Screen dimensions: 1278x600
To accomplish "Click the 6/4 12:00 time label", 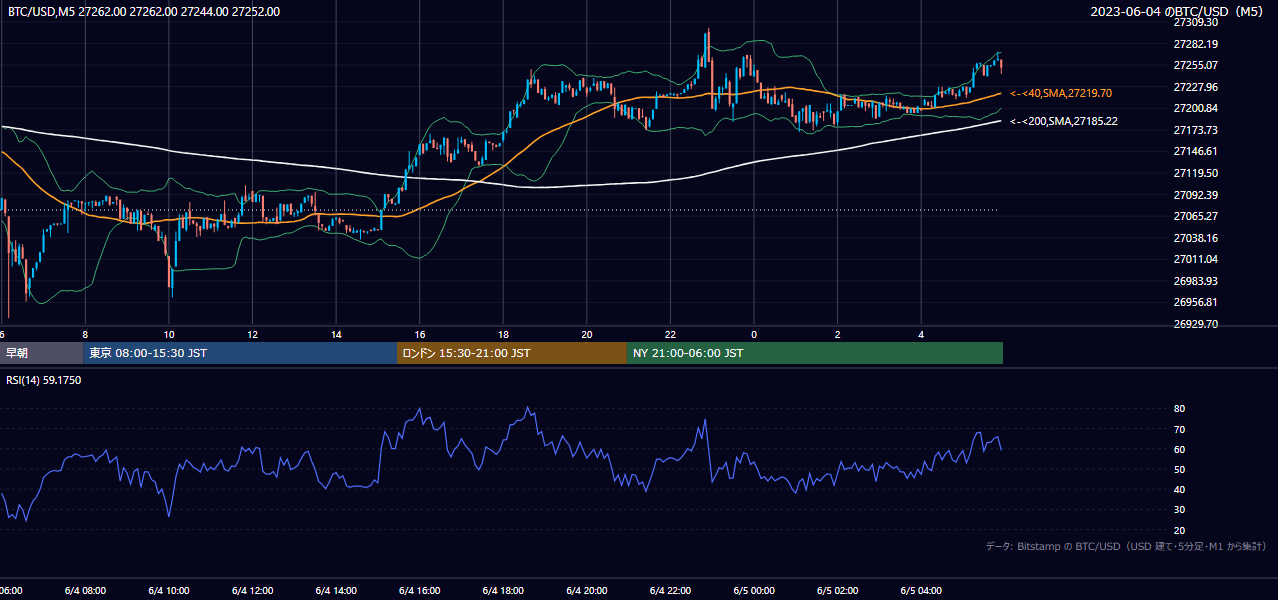I will click(252, 591).
